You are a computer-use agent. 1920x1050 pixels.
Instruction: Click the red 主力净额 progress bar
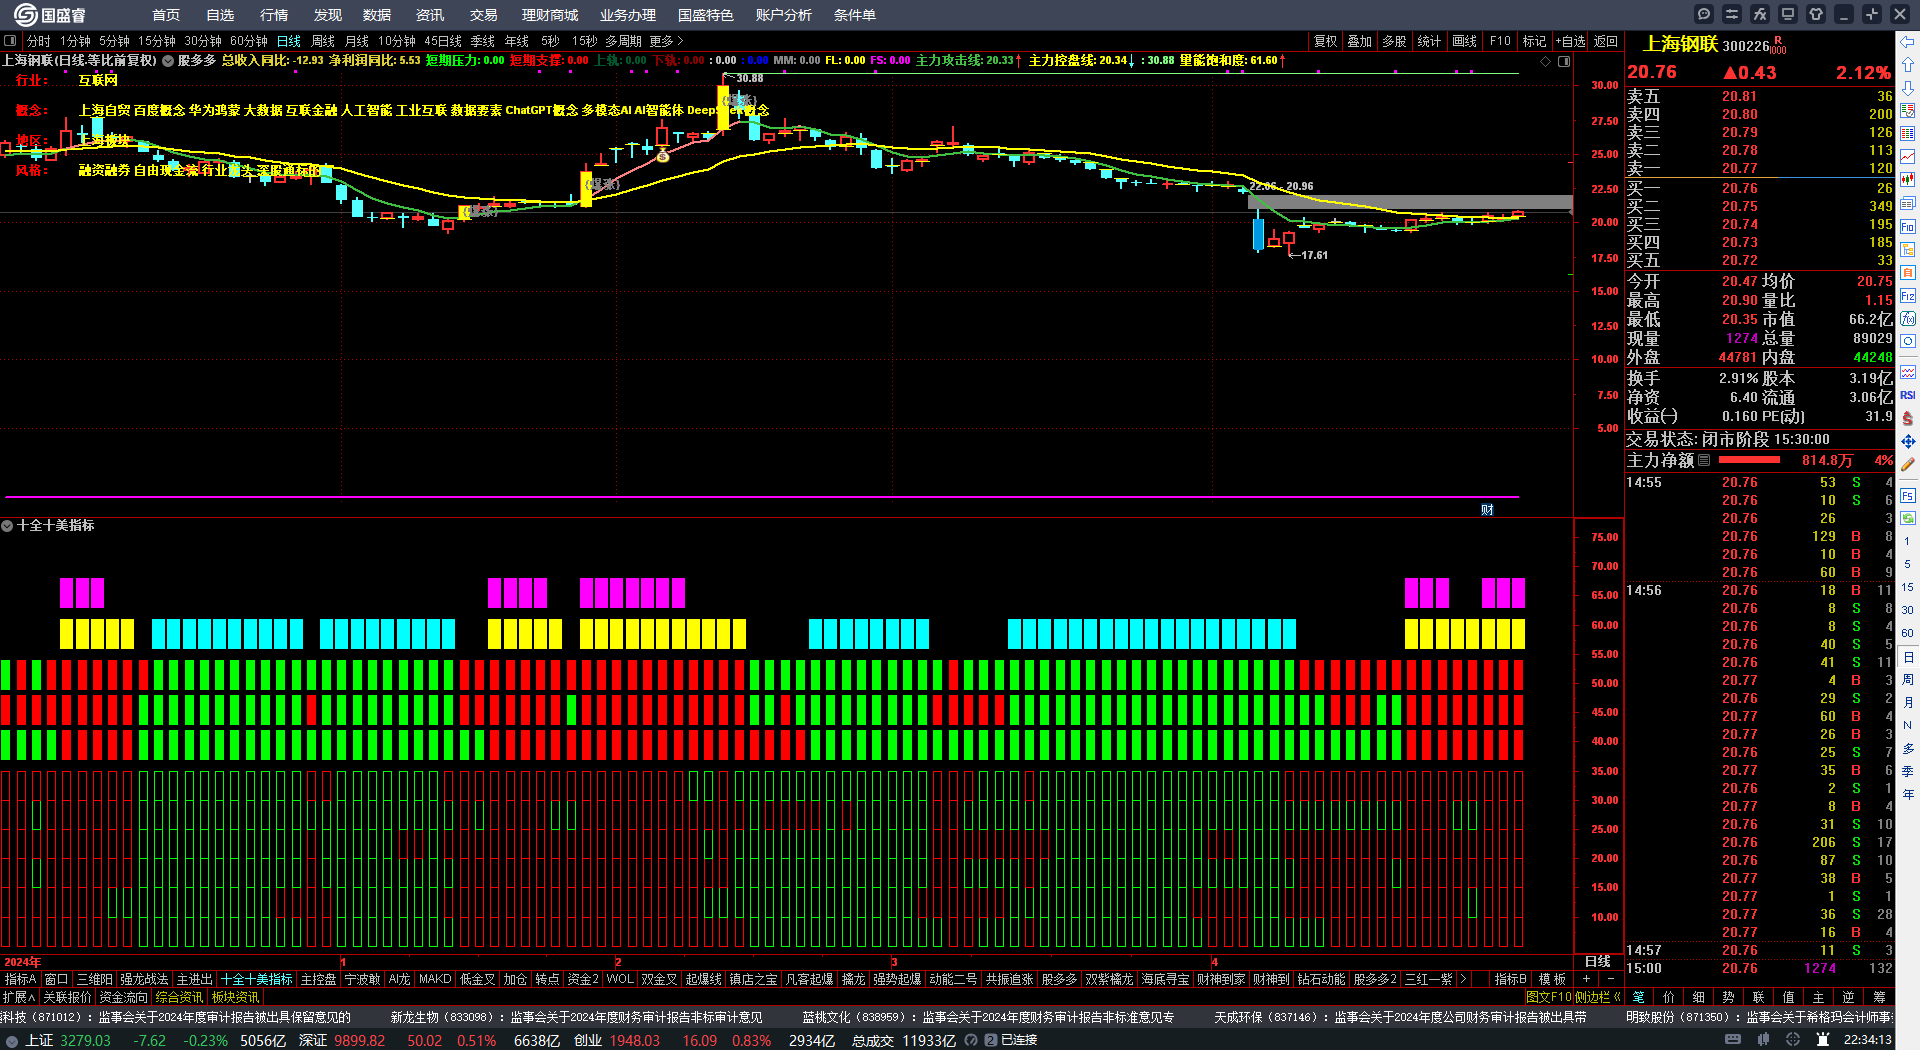click(1749, 460)
